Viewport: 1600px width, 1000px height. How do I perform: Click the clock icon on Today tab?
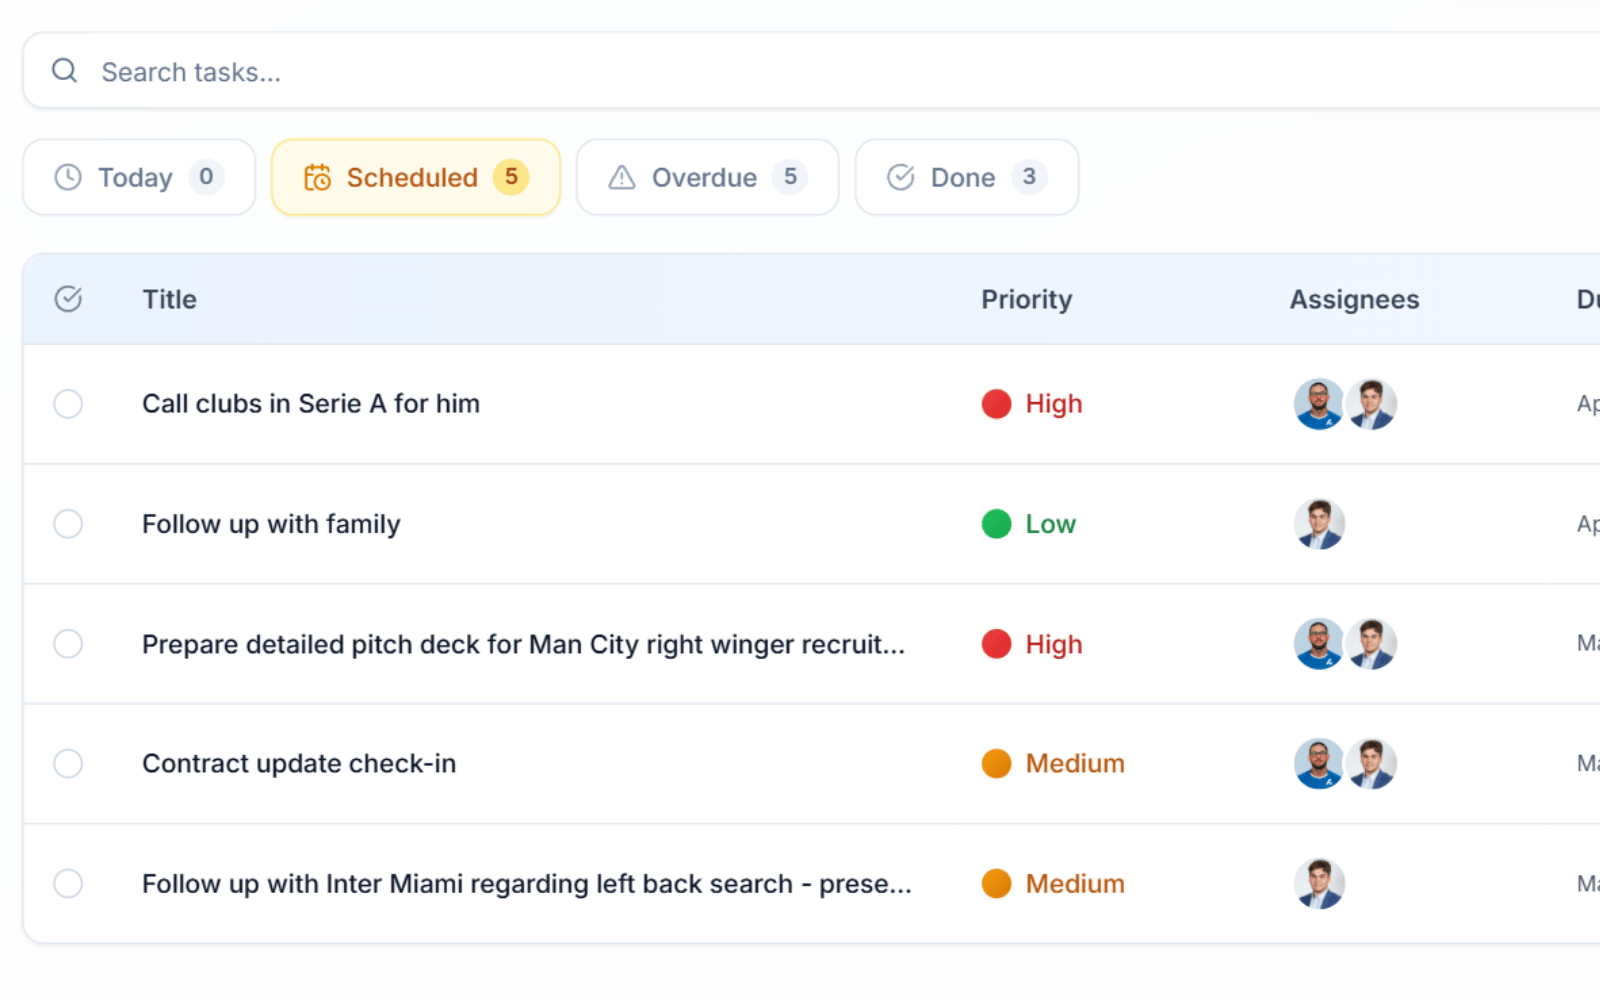[x=68, y=177]
